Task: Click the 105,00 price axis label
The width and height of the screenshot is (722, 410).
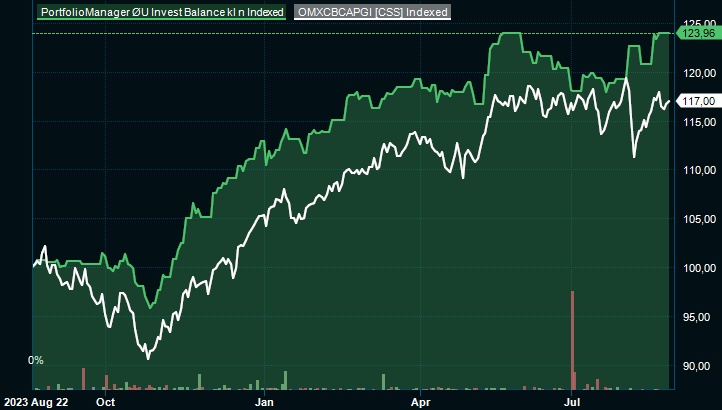Action: (x=697, y=219)
